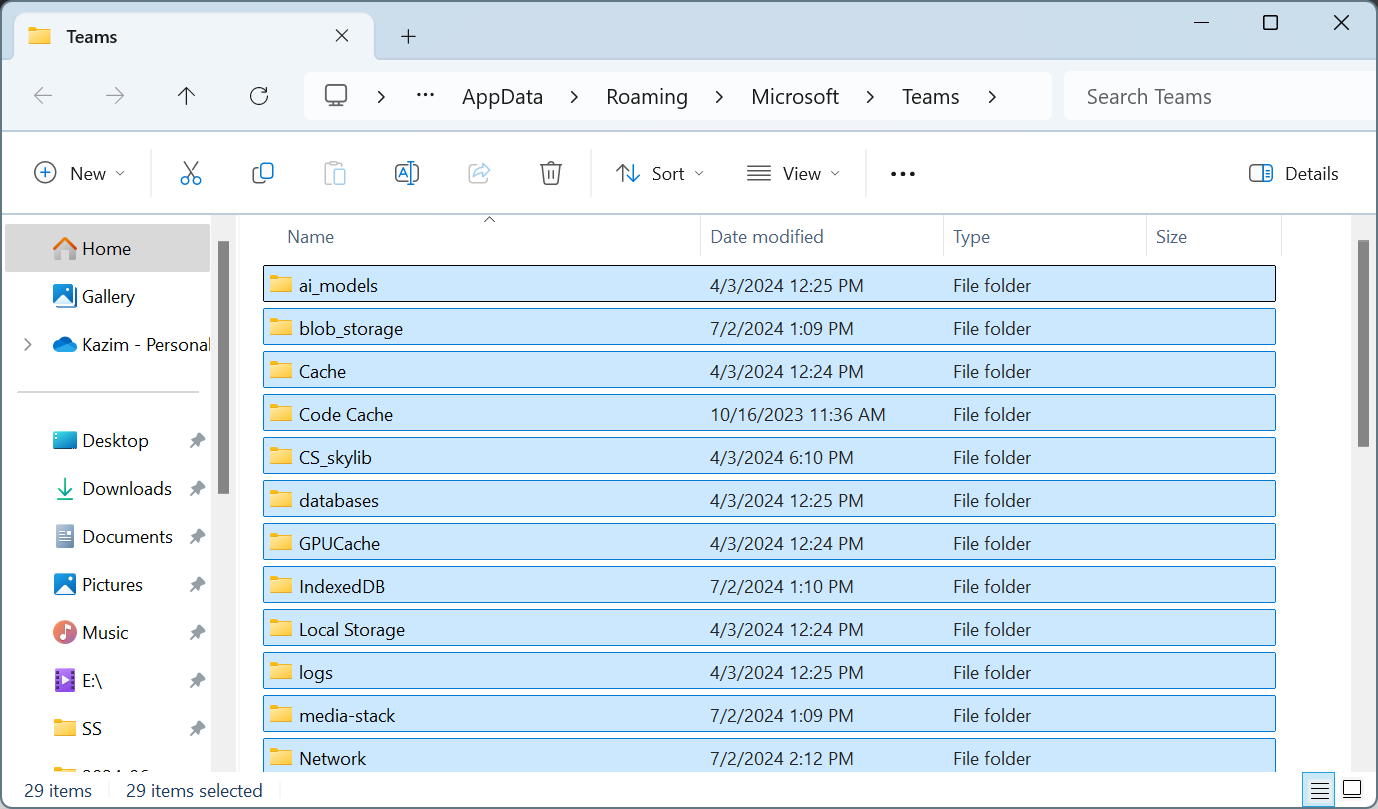1378x809 pixels.
Task: Expand chevron after Roaming breadcrumb
Action: click(x=719, y=96)
